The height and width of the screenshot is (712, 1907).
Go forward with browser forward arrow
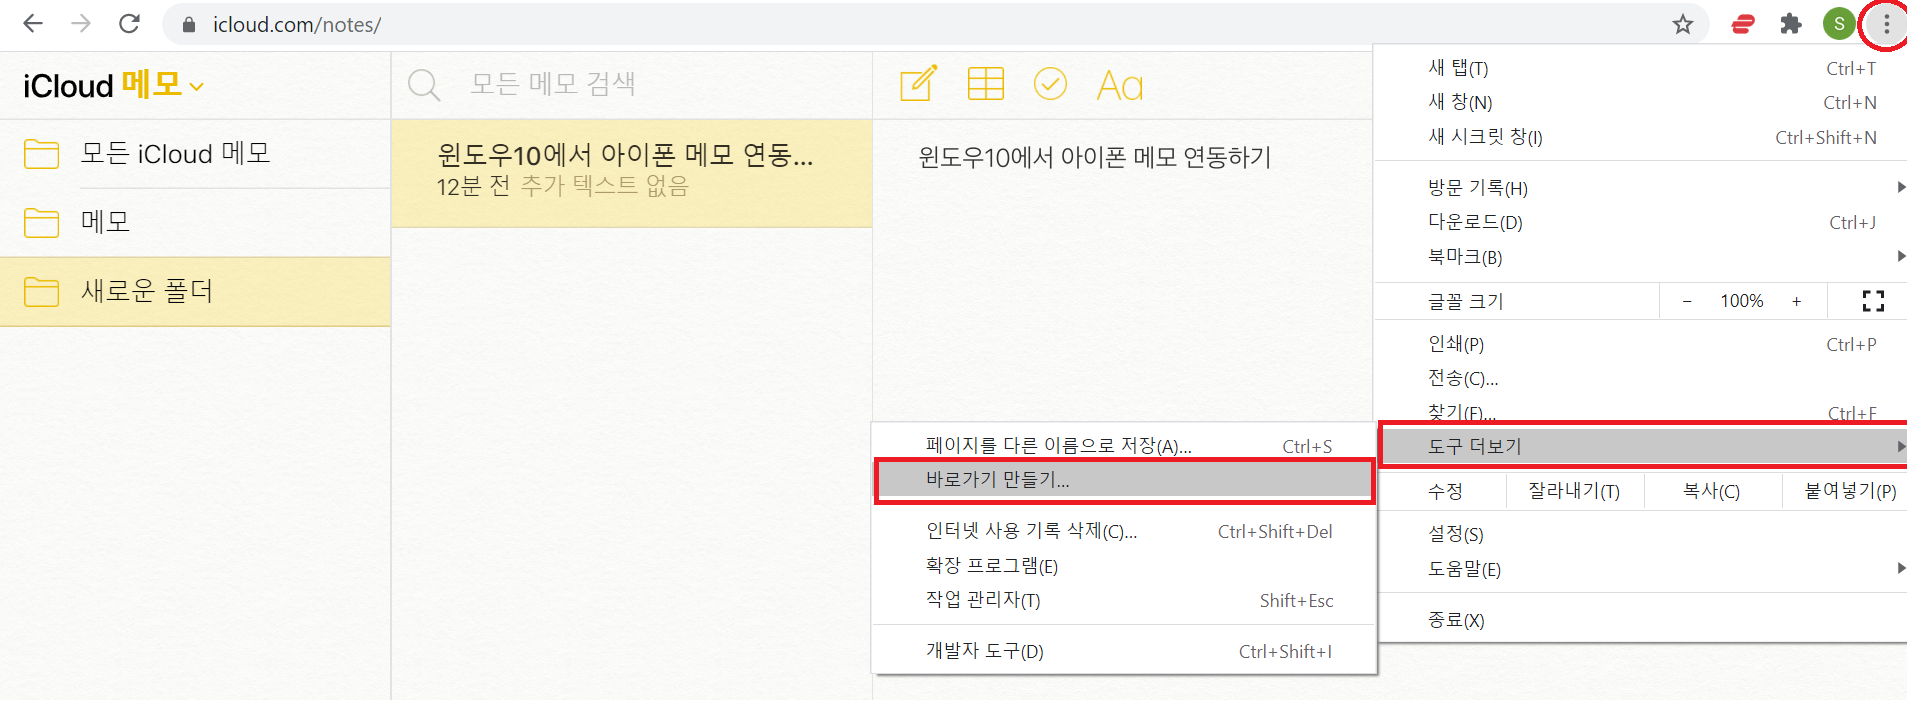[x=81, y=24]
